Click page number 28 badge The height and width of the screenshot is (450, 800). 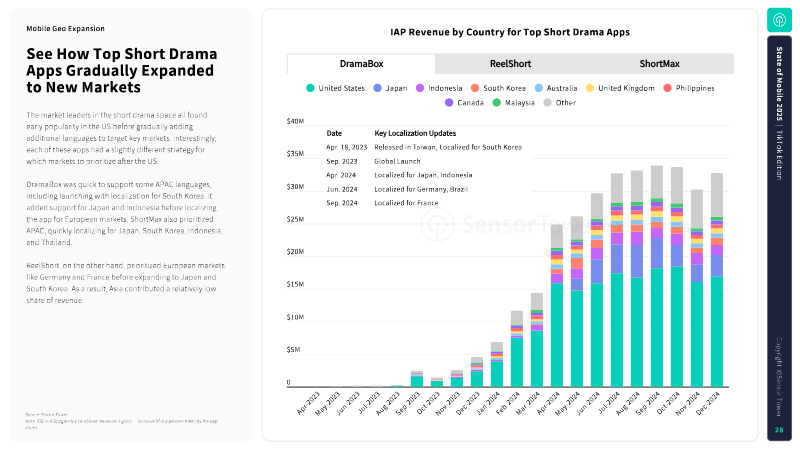click(779, 430)
